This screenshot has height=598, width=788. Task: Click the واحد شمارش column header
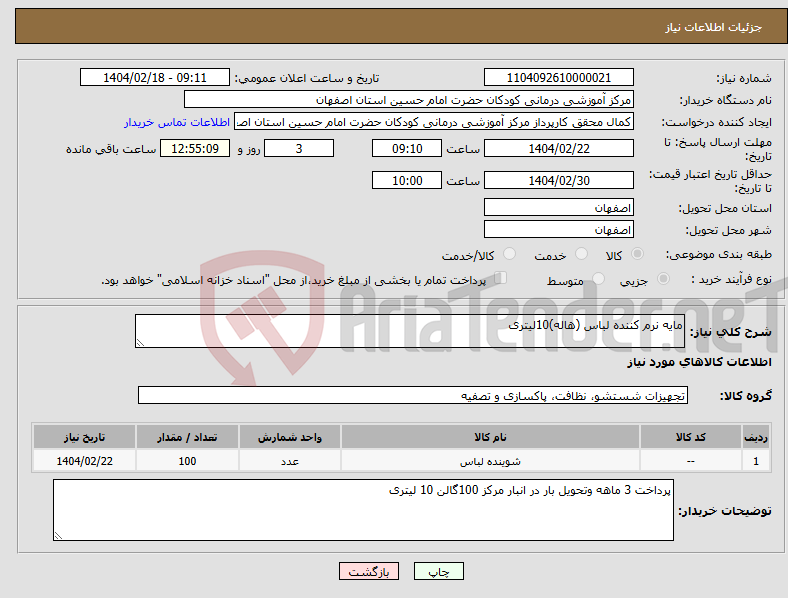pyautogui.click(x=290, y=437)
